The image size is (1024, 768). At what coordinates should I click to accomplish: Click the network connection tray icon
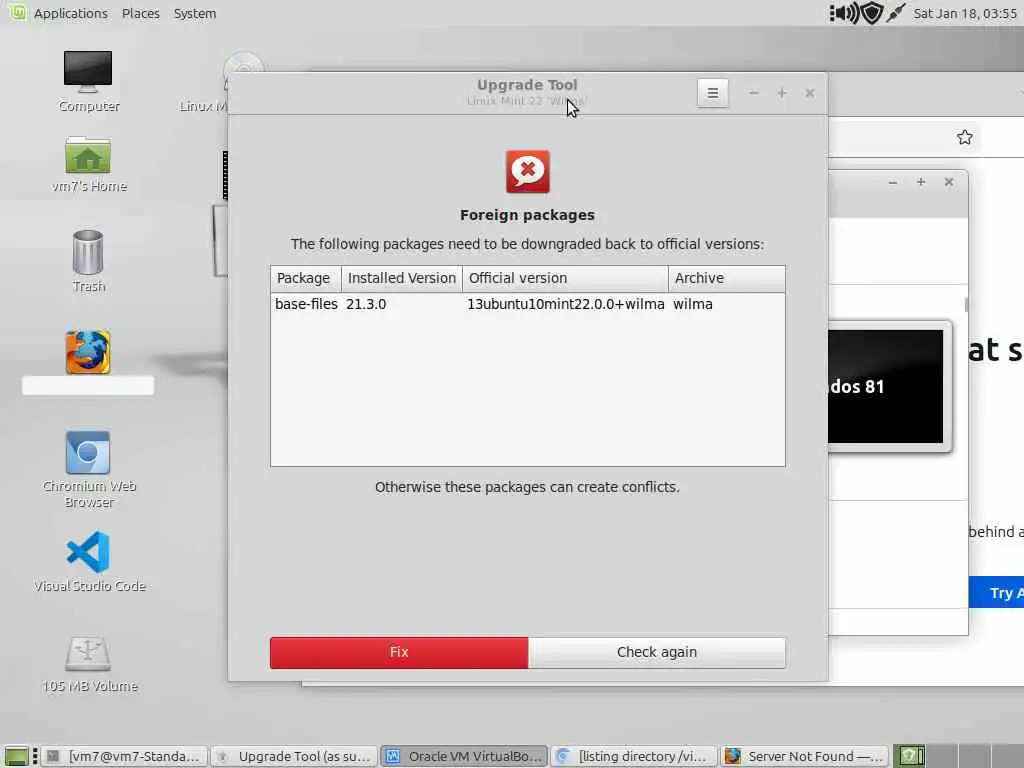click(896, 13)
